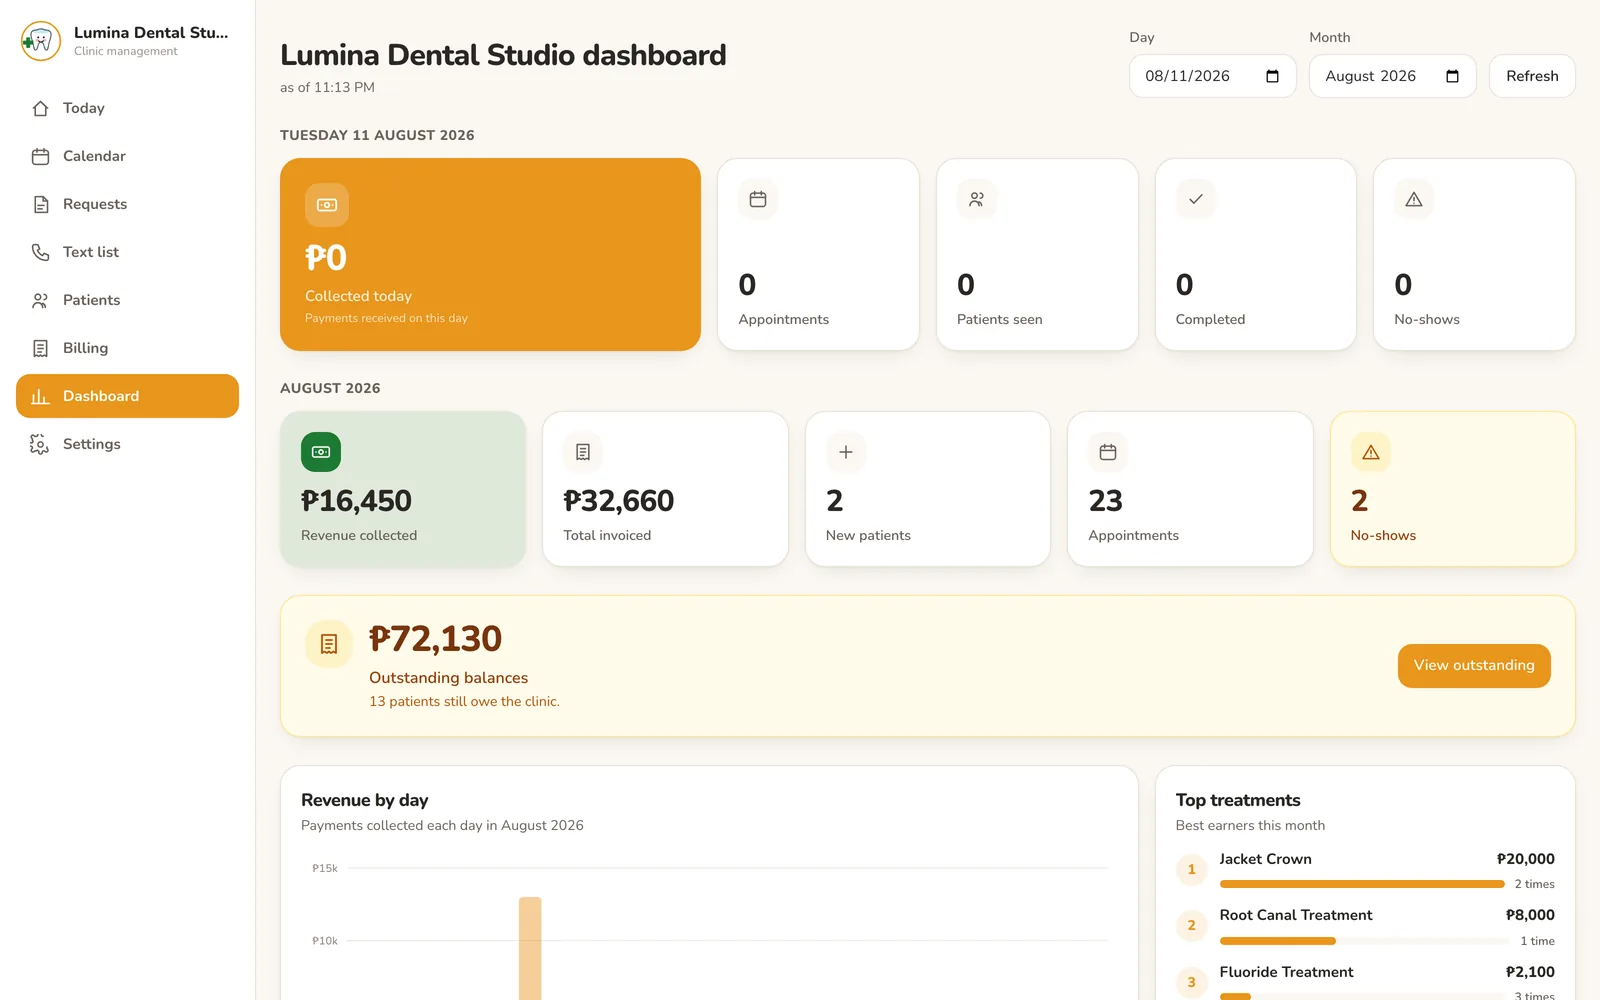The height and width of the screenshot is (1000, 1600).
Task: Click the Text list phone icon
Action: (40, 252)
